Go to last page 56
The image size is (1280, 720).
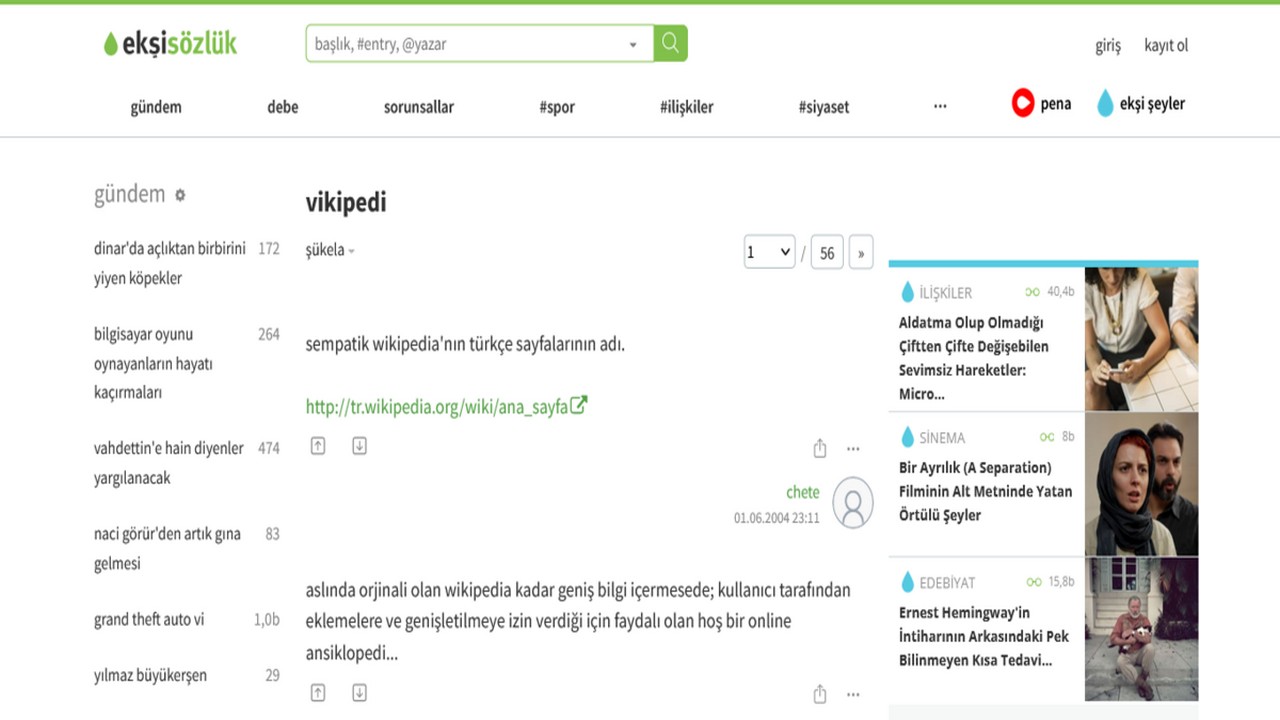[827, 253]
